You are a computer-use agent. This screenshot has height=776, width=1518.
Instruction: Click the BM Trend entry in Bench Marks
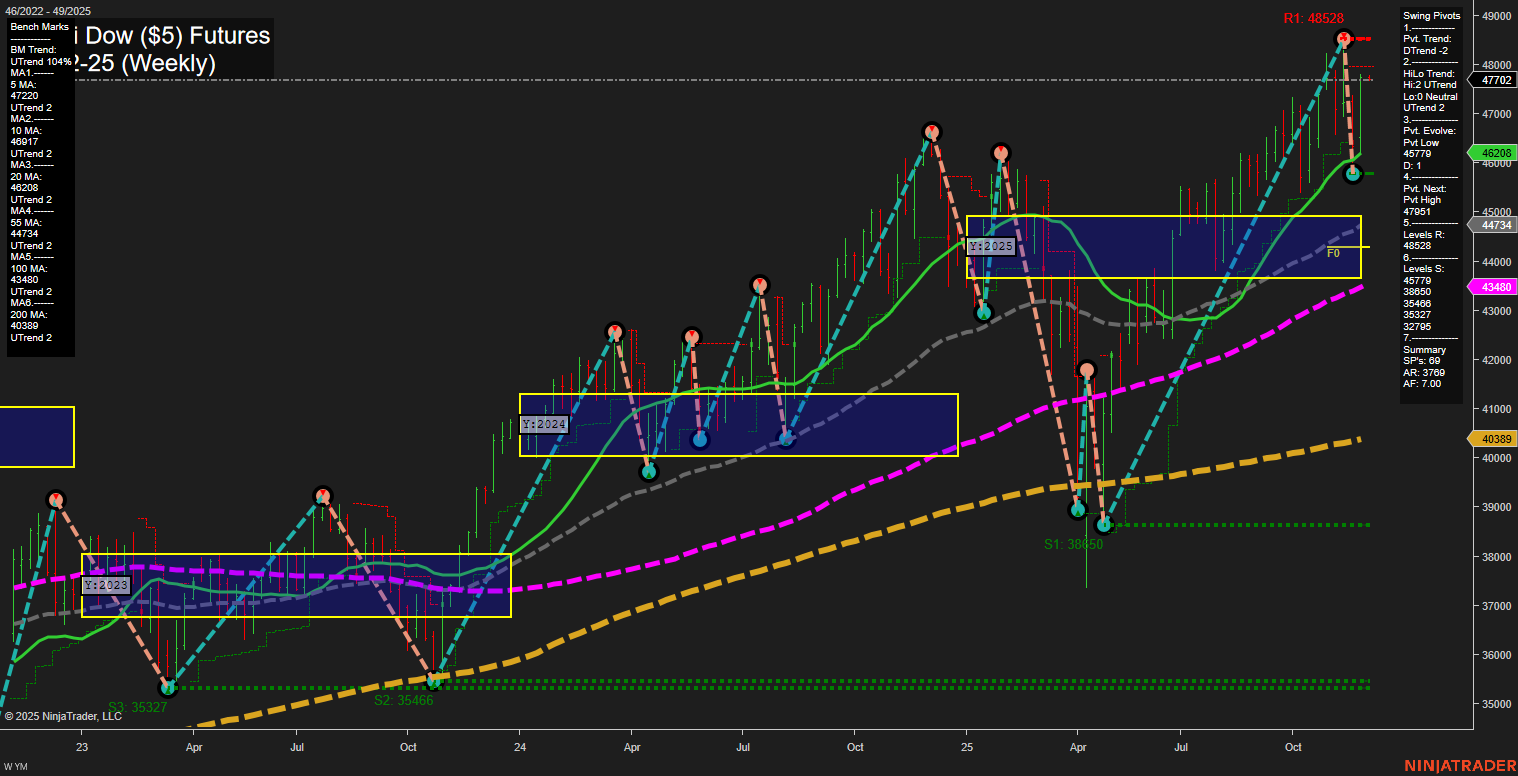point(39,55)
